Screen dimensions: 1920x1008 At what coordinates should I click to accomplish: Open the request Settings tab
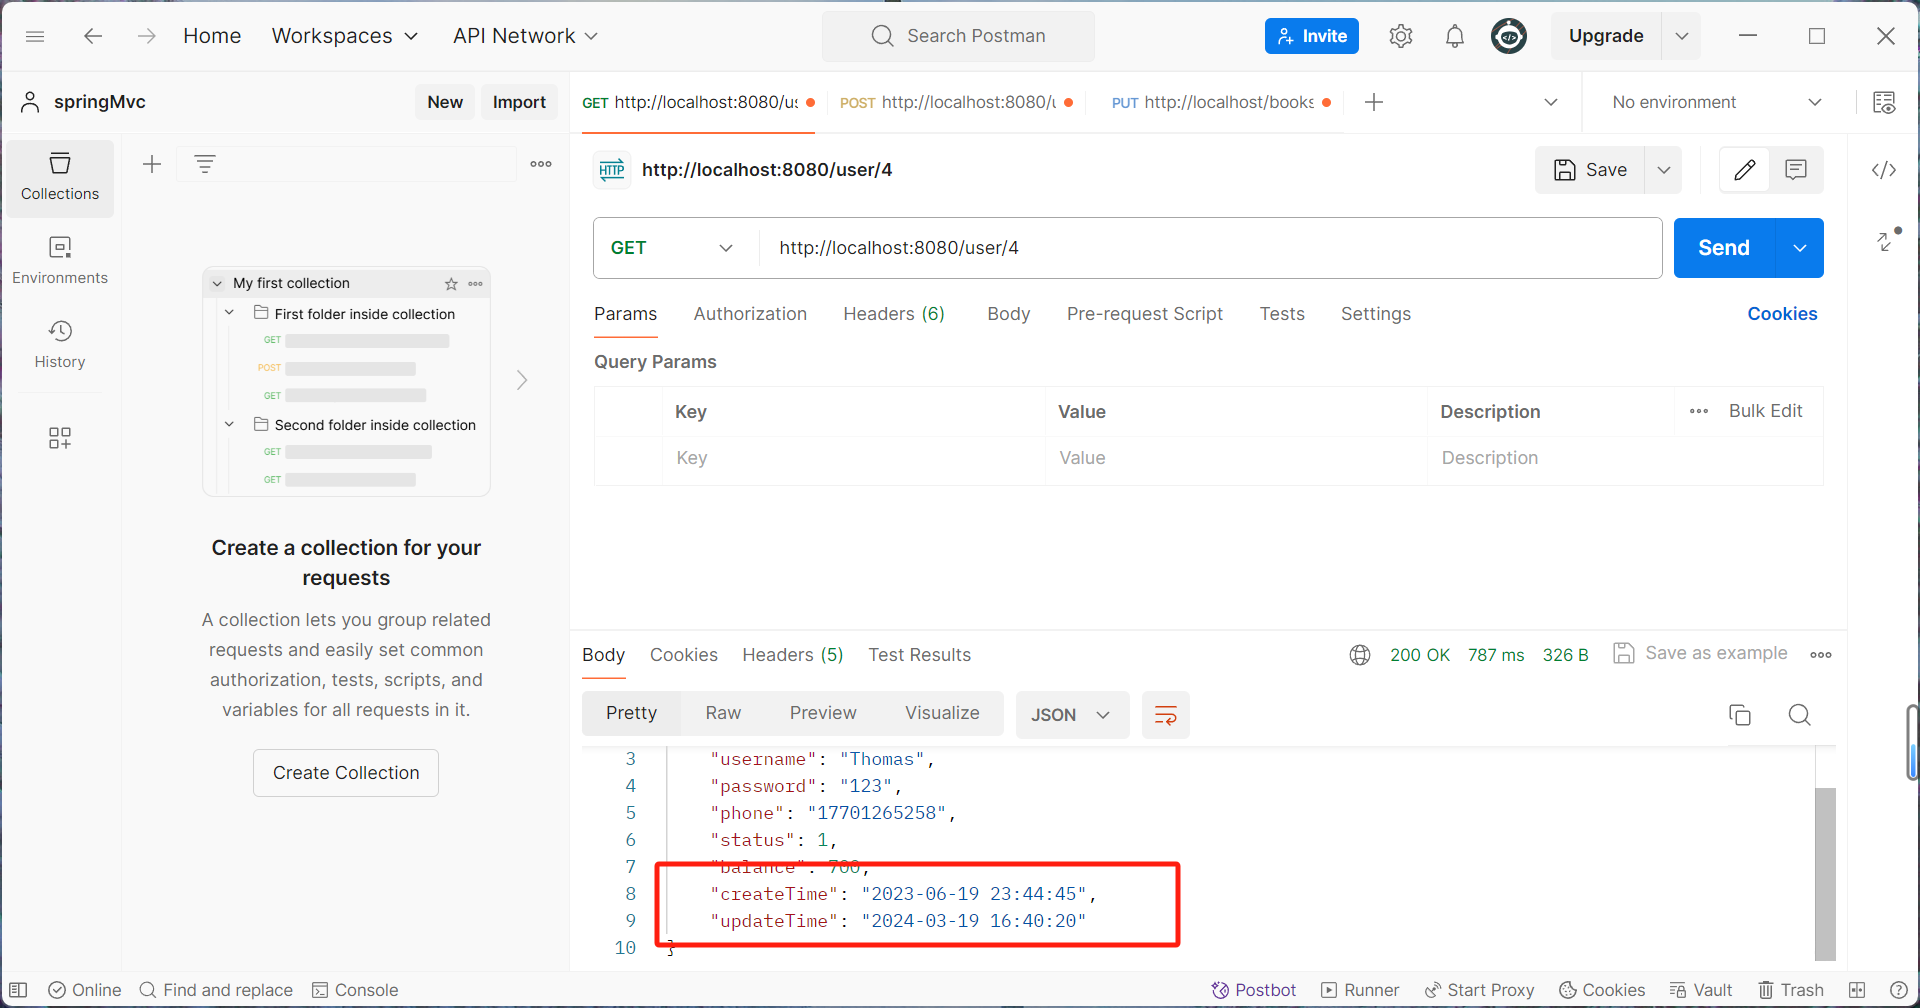pyautogui.click(x=1376, y=314)
